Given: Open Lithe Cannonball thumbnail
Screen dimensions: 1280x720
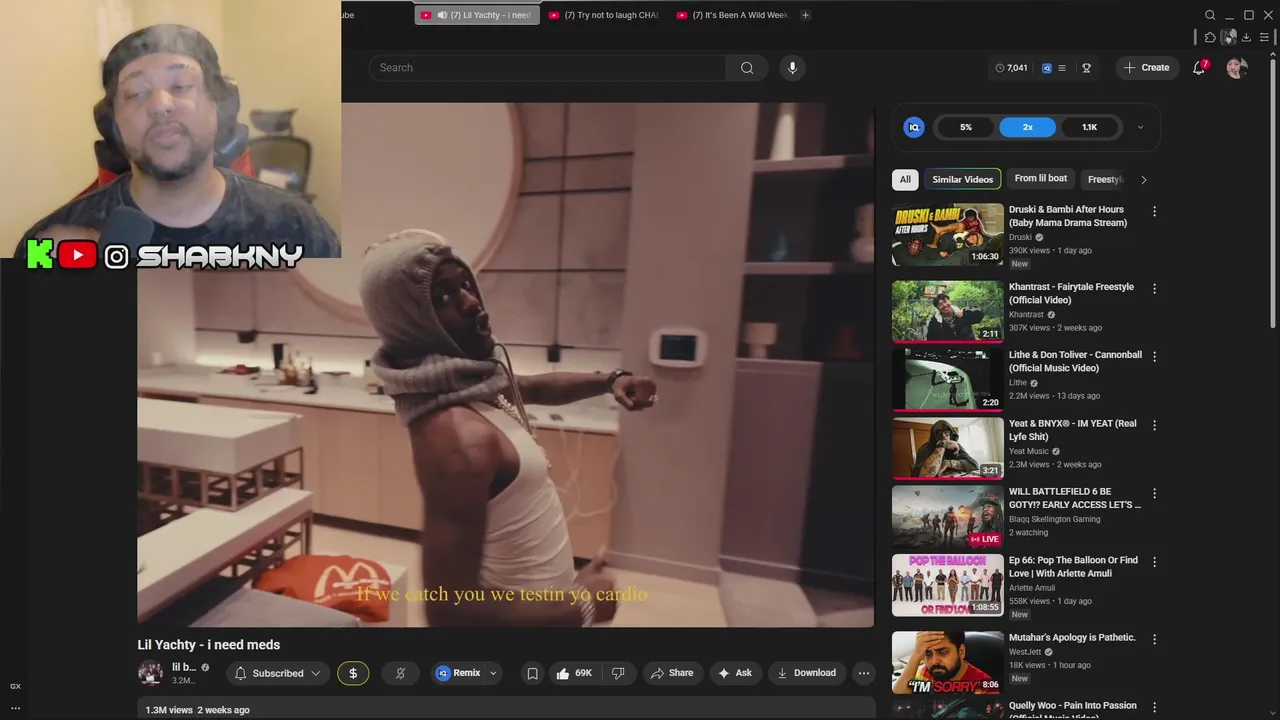Looking at the screenshot, I should point(948,380).
